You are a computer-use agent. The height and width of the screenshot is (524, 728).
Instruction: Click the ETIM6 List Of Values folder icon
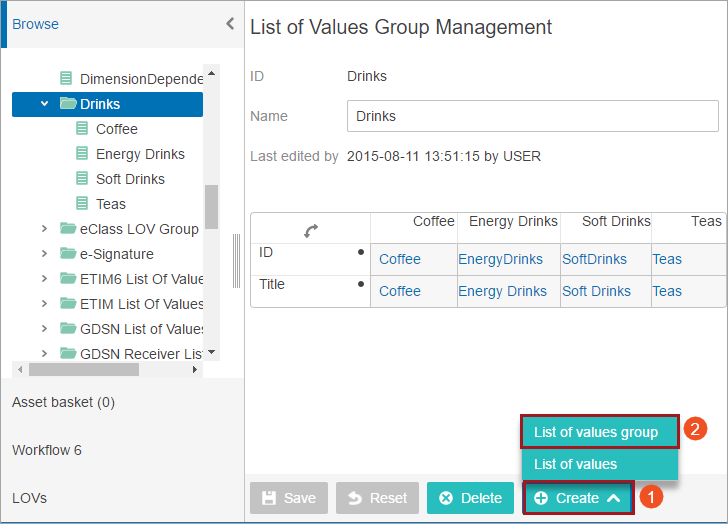[x=68, y=278]
